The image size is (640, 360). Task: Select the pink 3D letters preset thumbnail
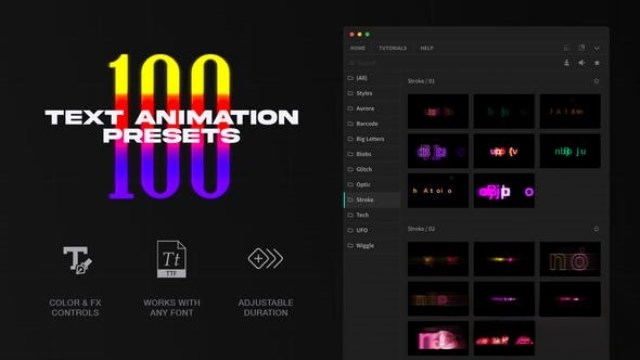pyautogui.click(x=438, y=338)
